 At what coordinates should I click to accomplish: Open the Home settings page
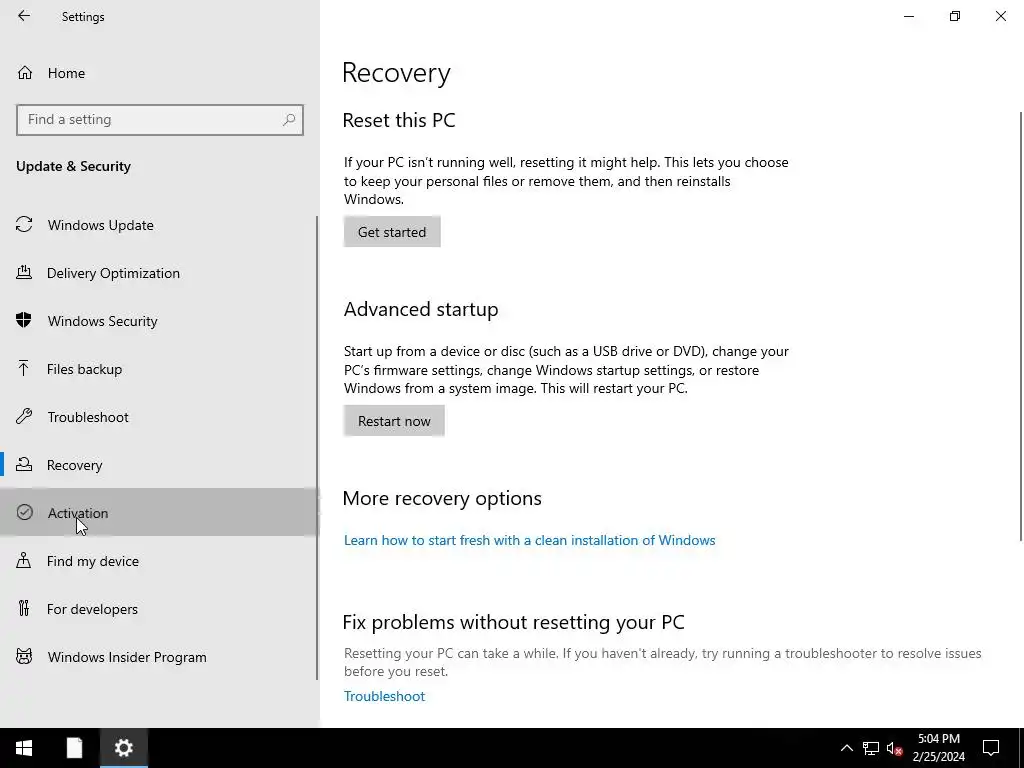pos(160,72)
